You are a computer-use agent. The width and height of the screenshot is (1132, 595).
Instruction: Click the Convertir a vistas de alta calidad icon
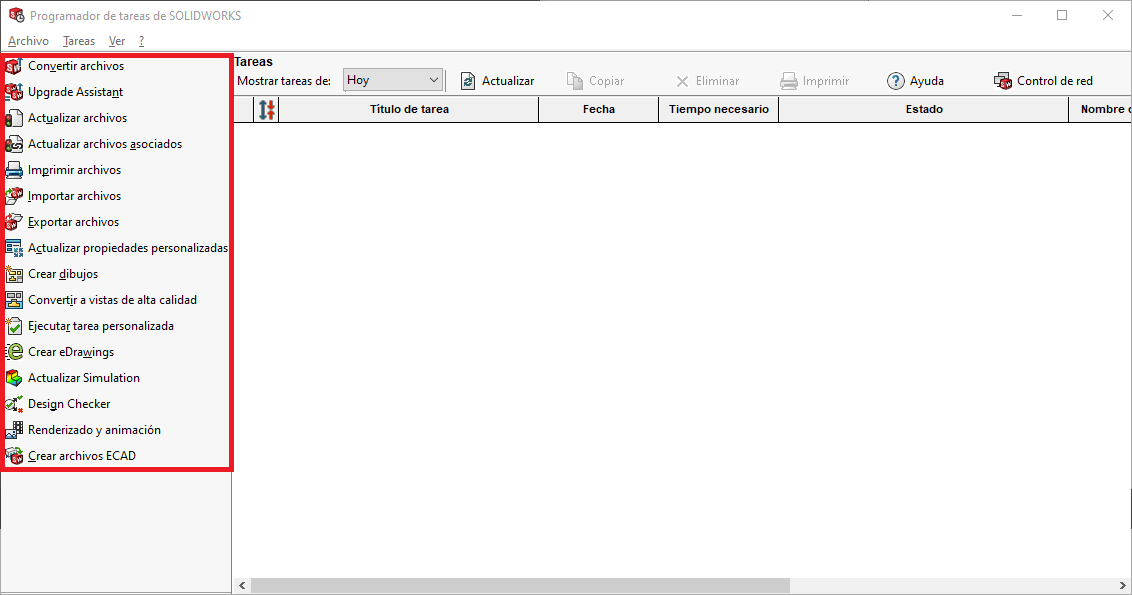14,300
